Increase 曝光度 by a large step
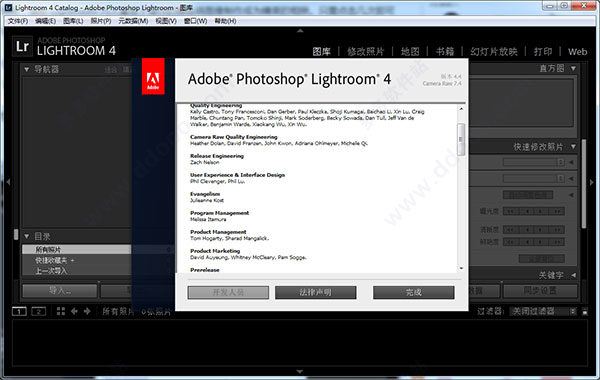 (557, 211)
